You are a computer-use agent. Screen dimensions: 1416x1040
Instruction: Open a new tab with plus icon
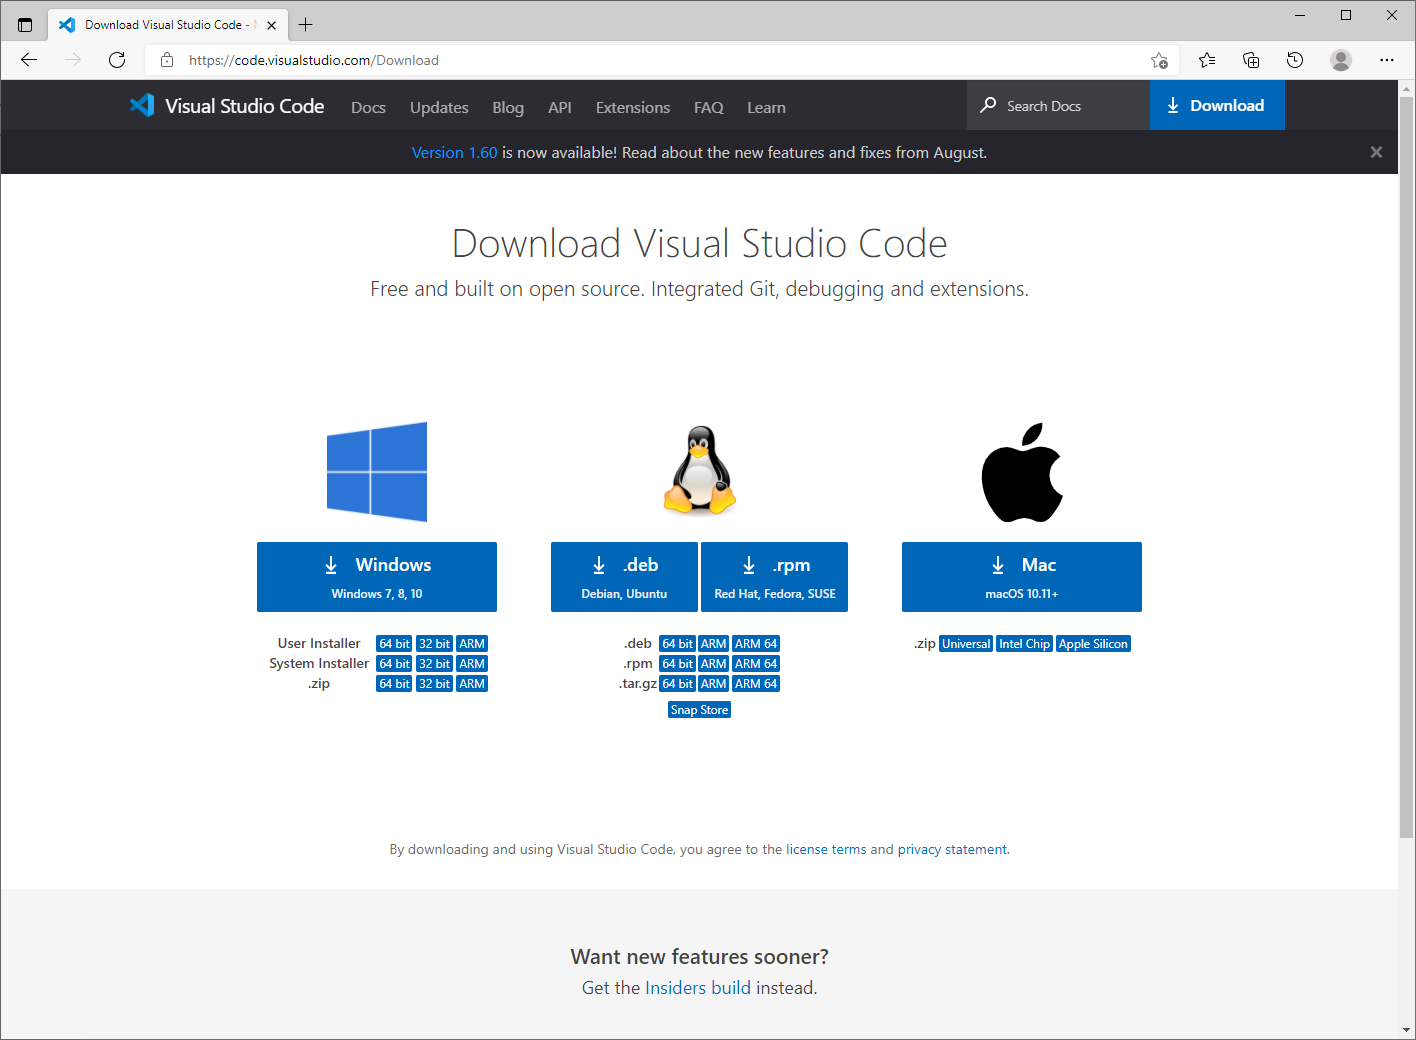(306, 25)
